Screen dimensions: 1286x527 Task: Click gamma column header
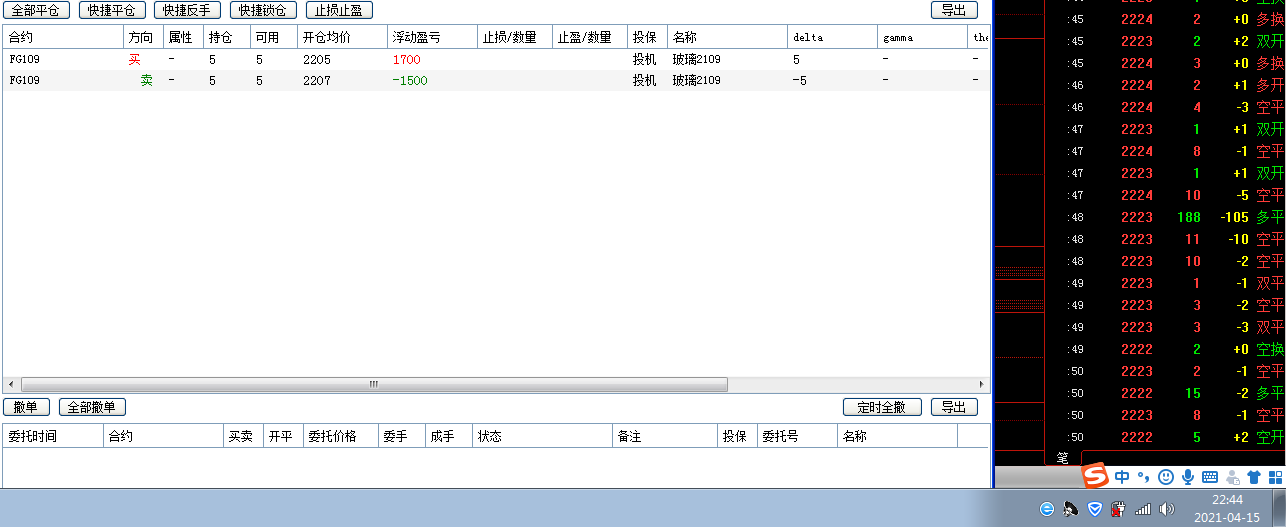pyautogui.click(x=922, y=37)
